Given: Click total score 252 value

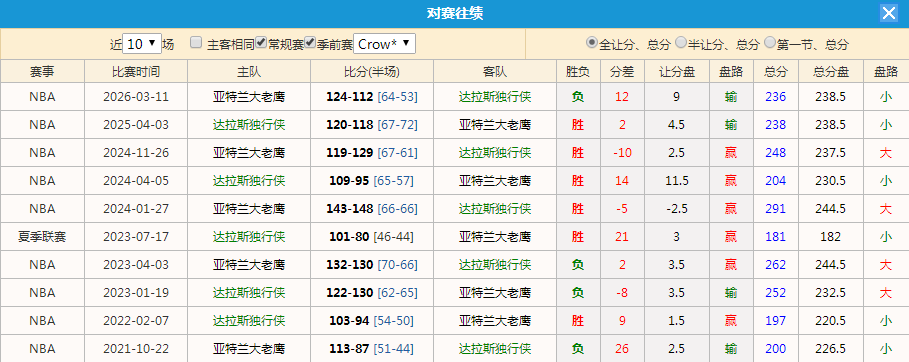Looking at the screenshot, I should click(x=775, y=292).
